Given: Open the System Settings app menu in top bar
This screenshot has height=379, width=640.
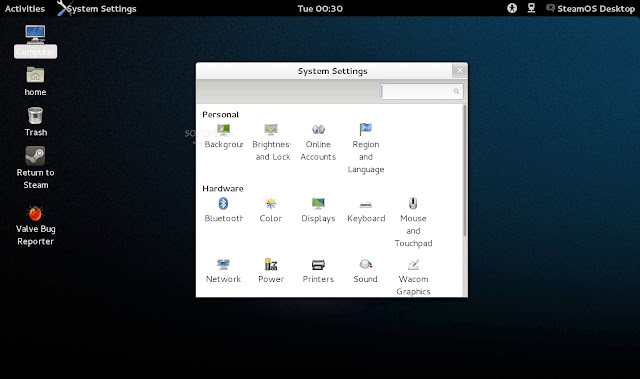Looking at the screenshot, I should (97, 9).
